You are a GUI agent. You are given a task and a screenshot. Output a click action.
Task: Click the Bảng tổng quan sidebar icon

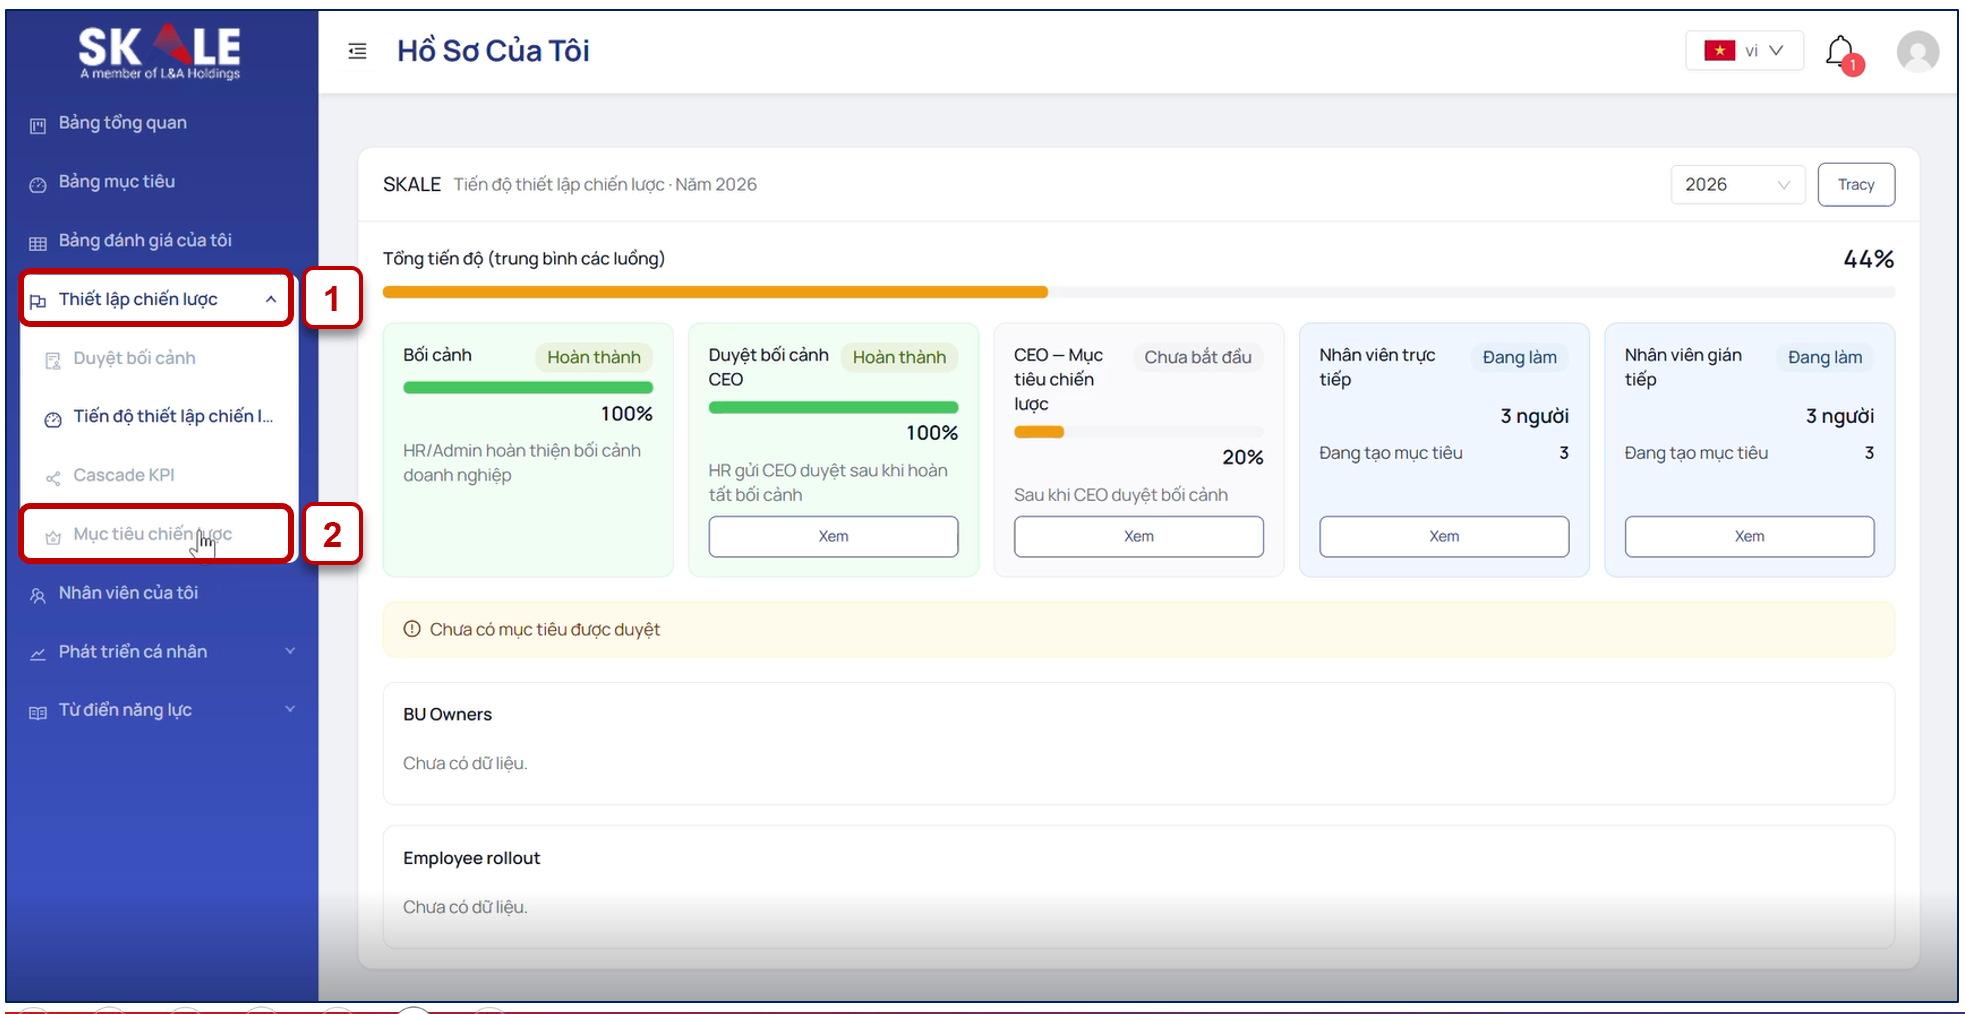(38, 125)
